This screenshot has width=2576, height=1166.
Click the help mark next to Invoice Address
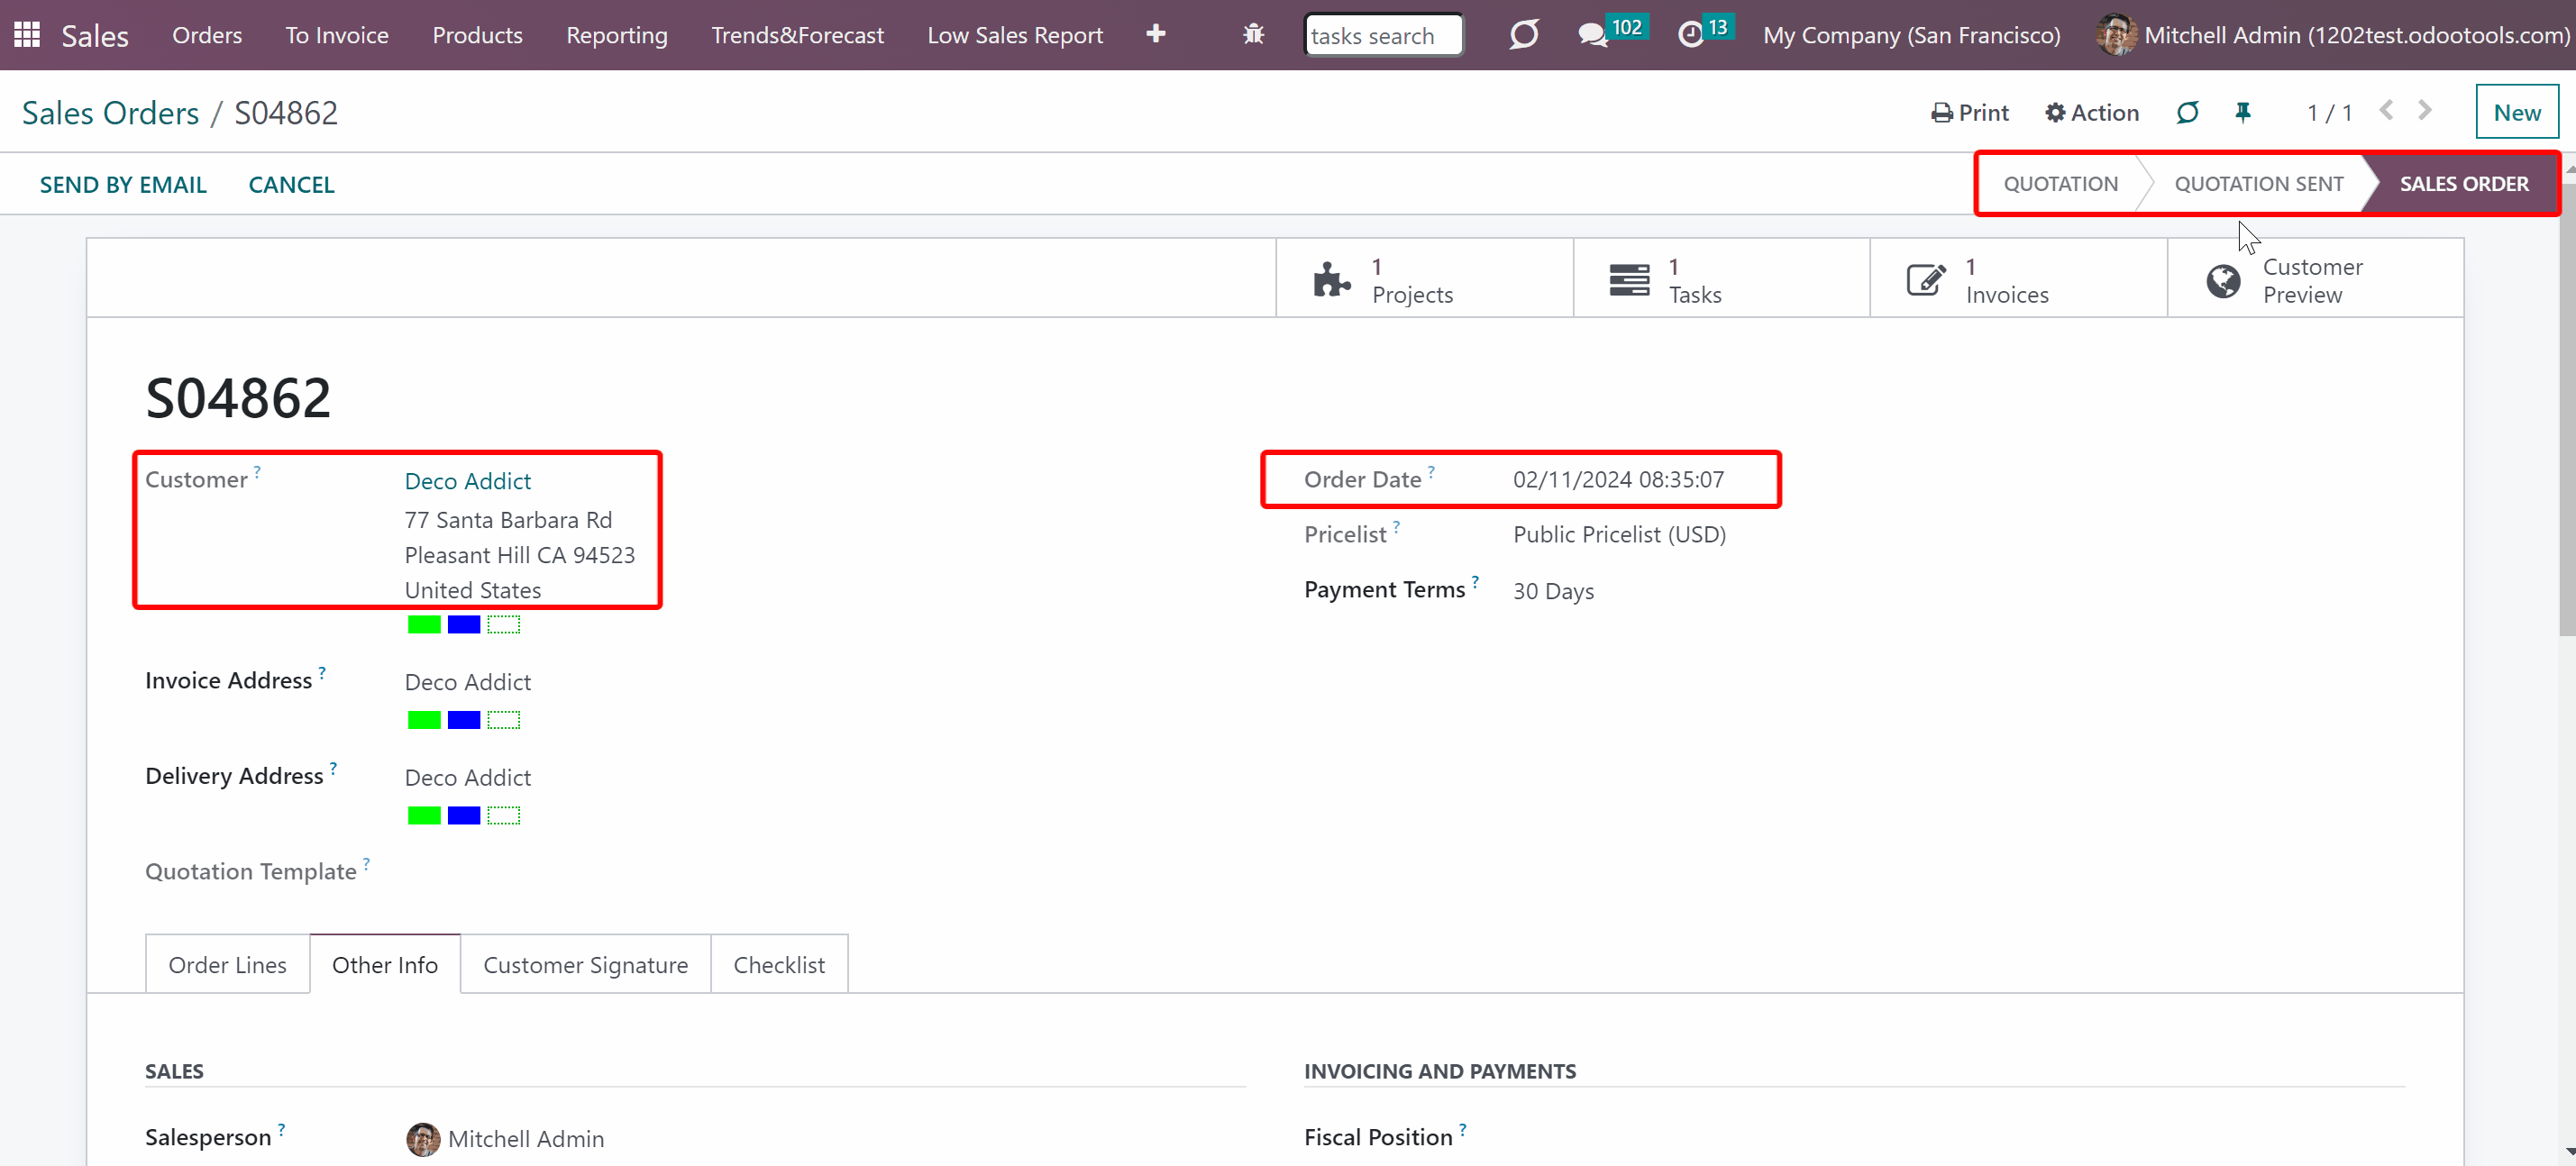coord(322,672)
